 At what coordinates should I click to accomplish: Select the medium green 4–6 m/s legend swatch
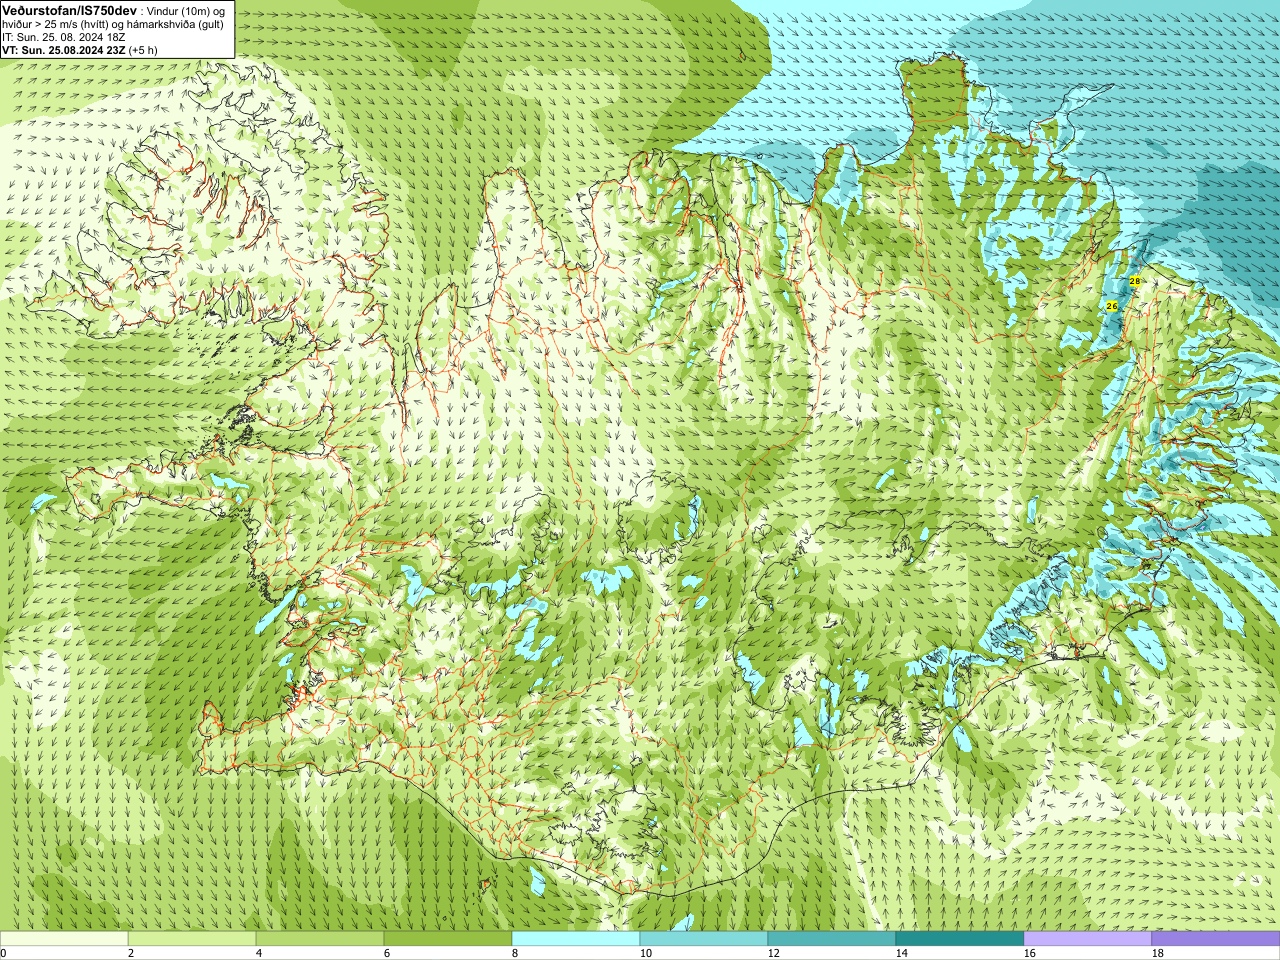[320, 939]
